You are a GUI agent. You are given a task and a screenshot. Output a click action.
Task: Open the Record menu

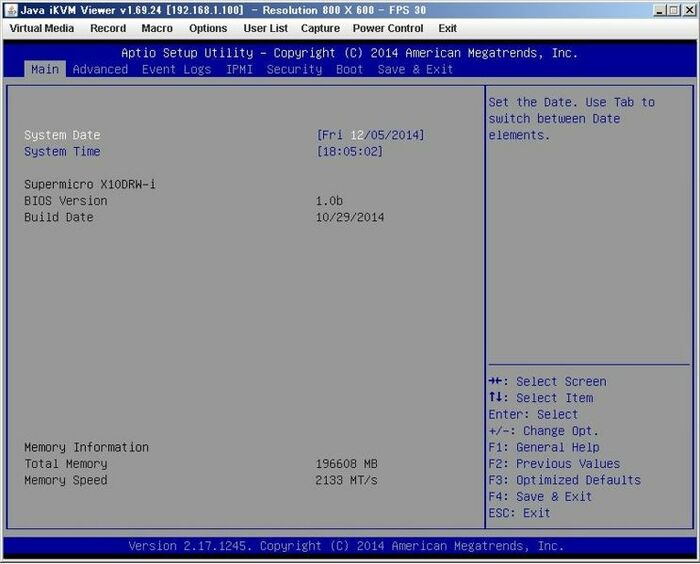coord(108,28)
